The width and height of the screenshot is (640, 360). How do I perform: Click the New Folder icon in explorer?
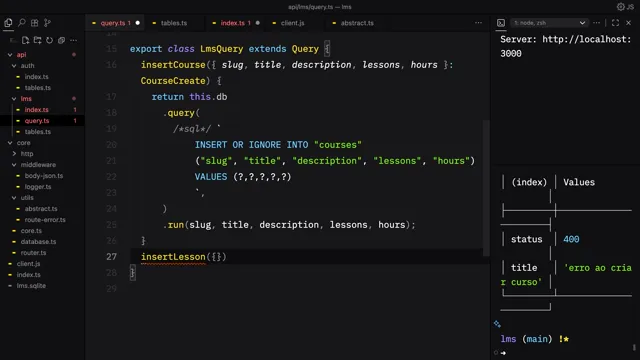pos(38,40)
